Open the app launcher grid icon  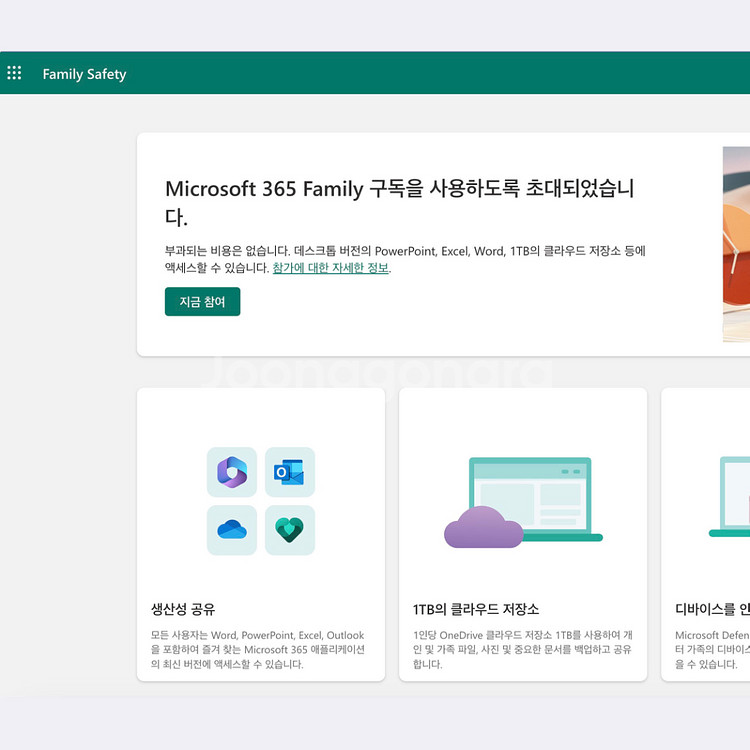coord(14,73)
